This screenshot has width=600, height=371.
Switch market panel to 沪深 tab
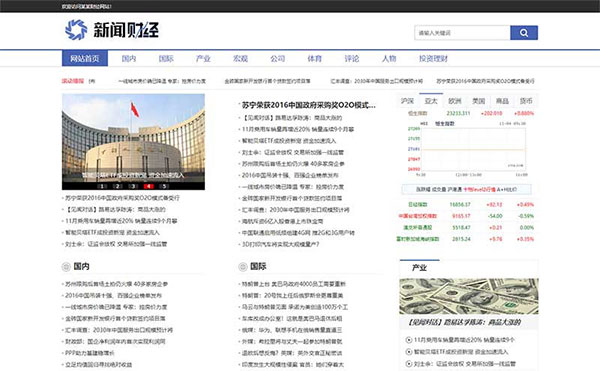[x=408, y=101]
